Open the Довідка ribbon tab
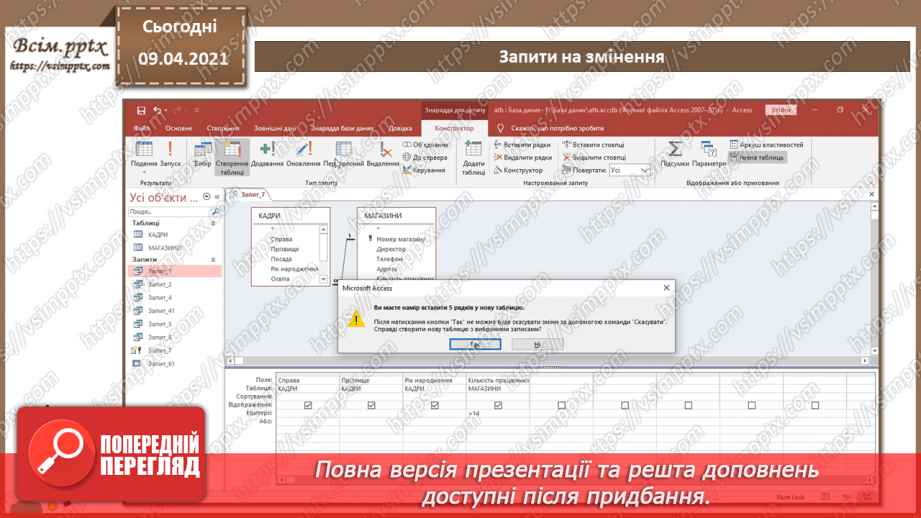Screen dimensions: 921x518 pyautogui.click(x=400, y=128)
